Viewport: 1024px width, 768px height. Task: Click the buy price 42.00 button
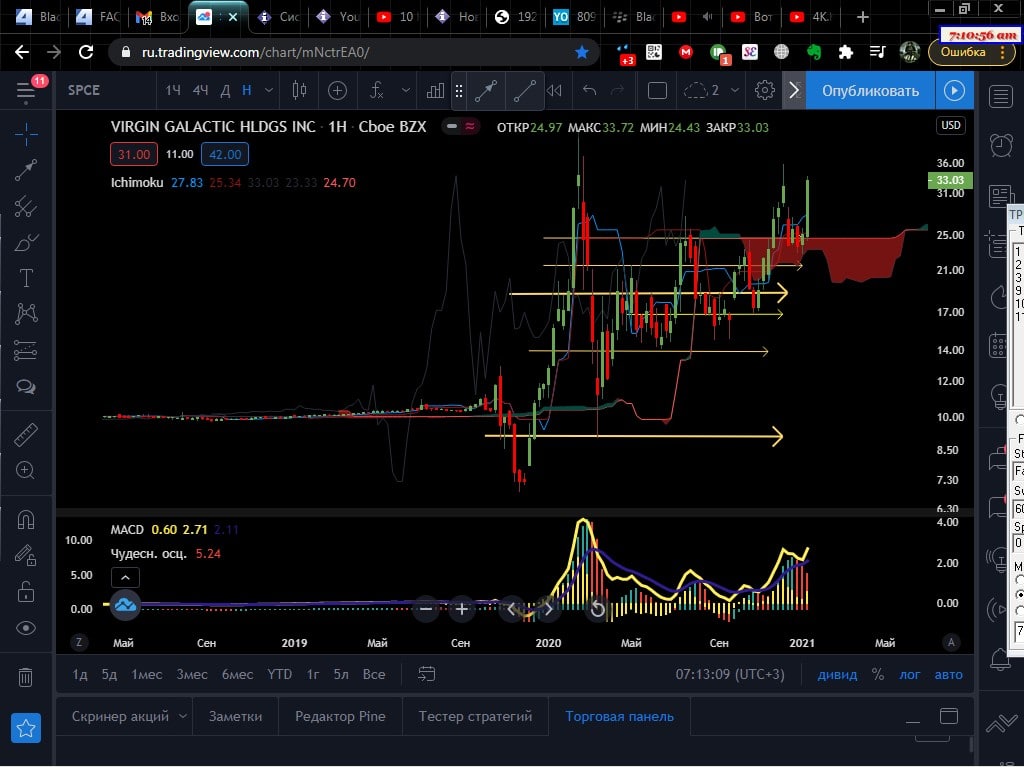coord(225,155)
